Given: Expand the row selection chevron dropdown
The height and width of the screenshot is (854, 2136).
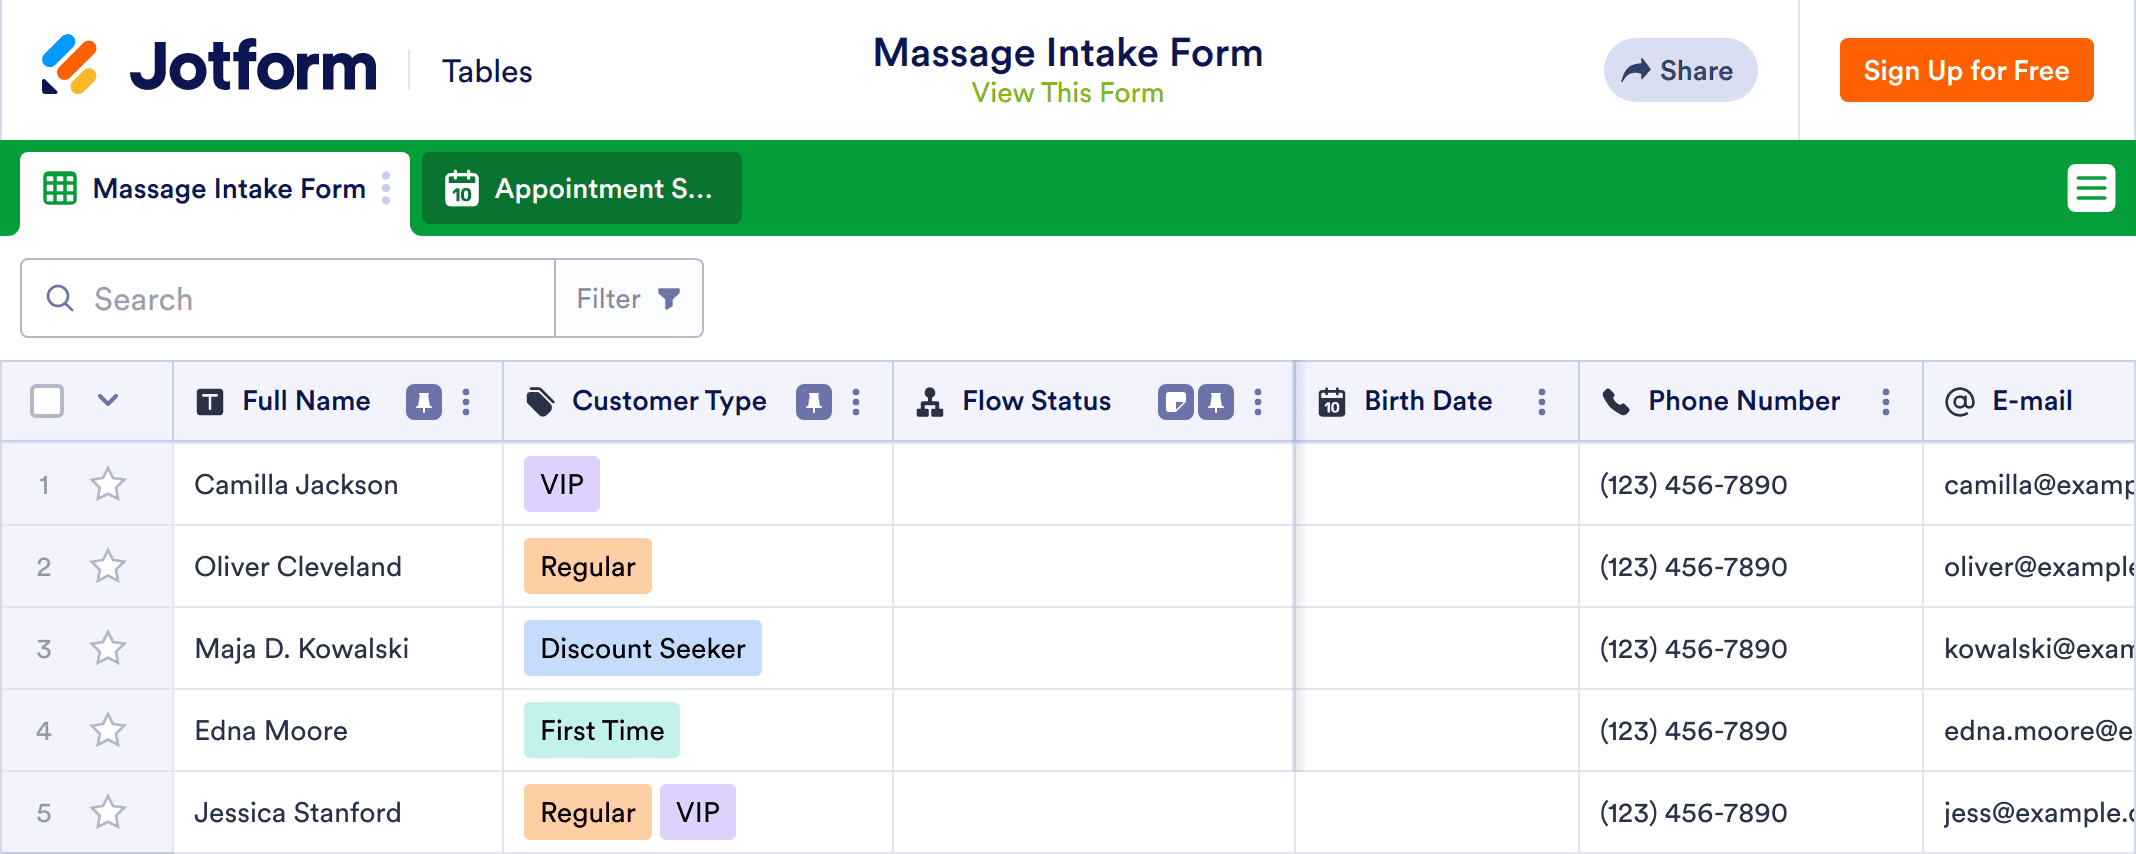Looking at the screenshot, I should coord(108,401).
